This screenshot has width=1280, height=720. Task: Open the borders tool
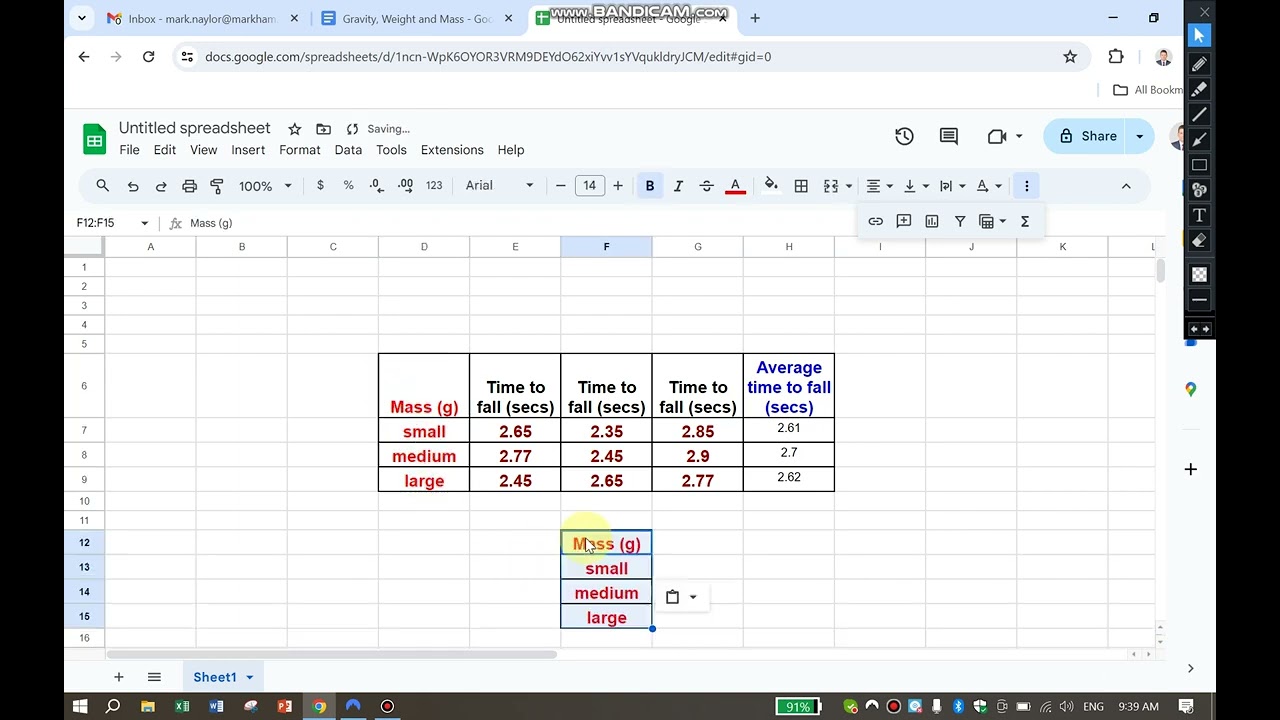801,186
